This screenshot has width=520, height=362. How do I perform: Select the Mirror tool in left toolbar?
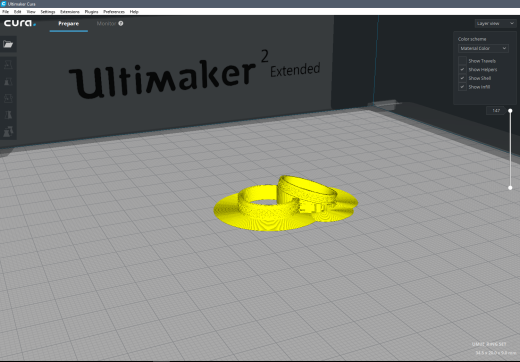[8, 115]
